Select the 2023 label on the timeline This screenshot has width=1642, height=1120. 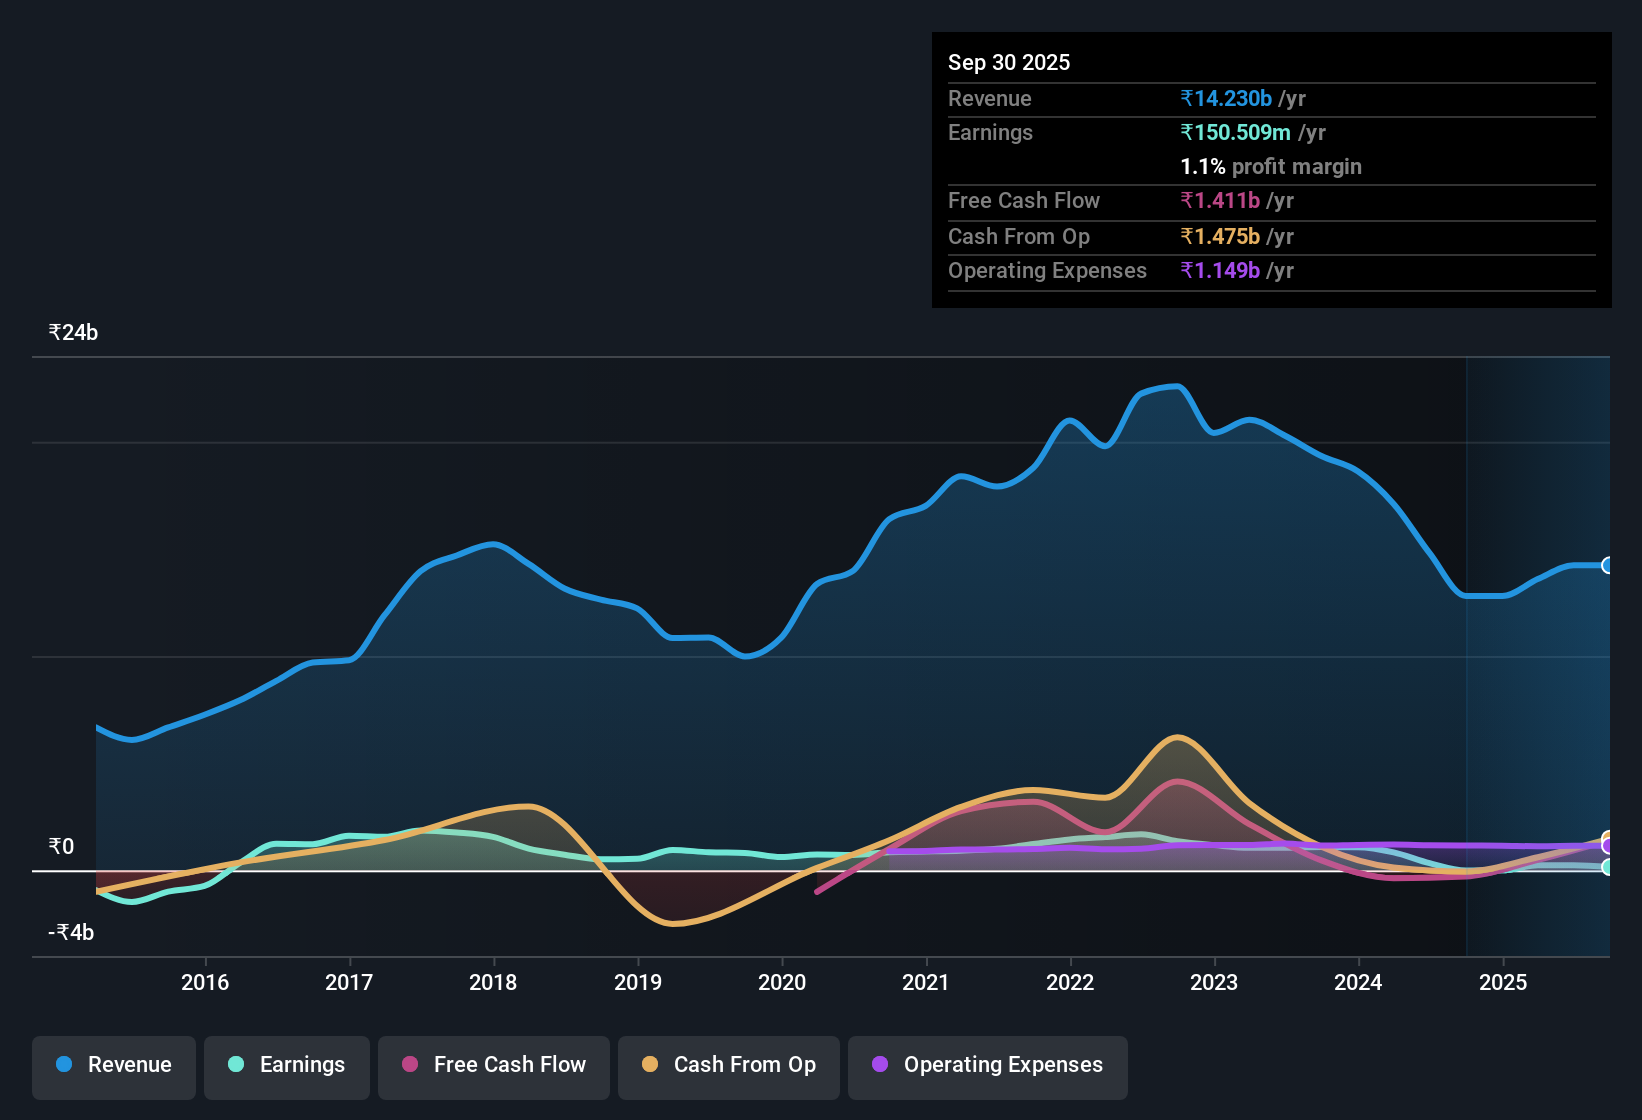[1213, 983]
